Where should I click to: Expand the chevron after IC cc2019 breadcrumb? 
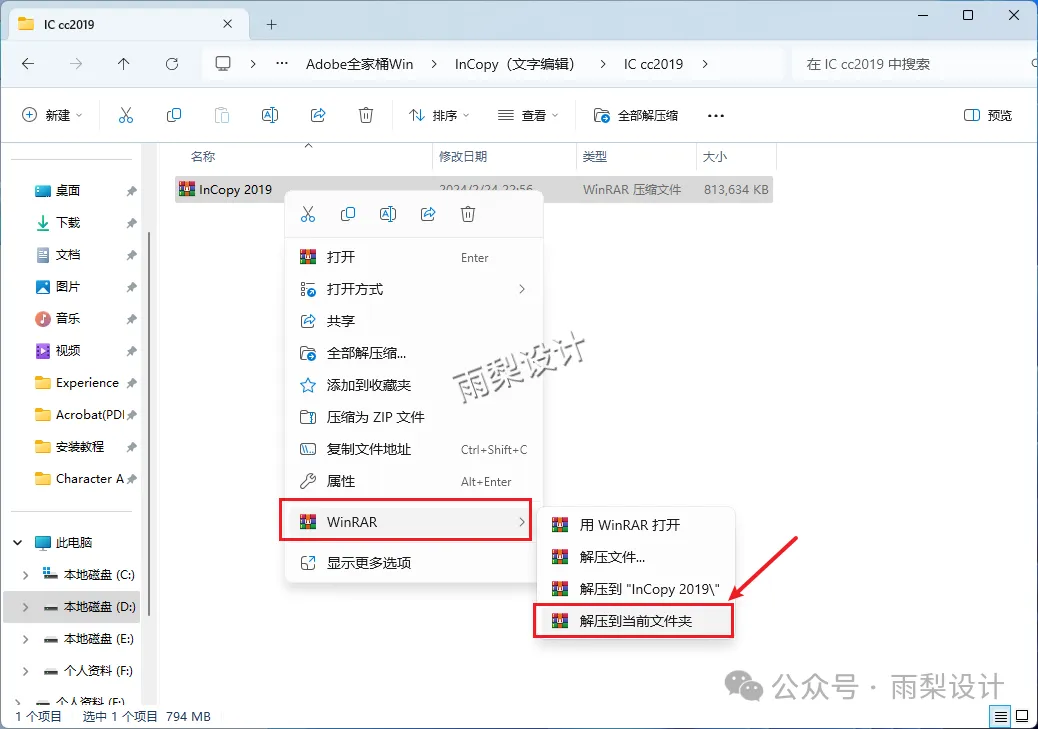[x=705, y=64]
